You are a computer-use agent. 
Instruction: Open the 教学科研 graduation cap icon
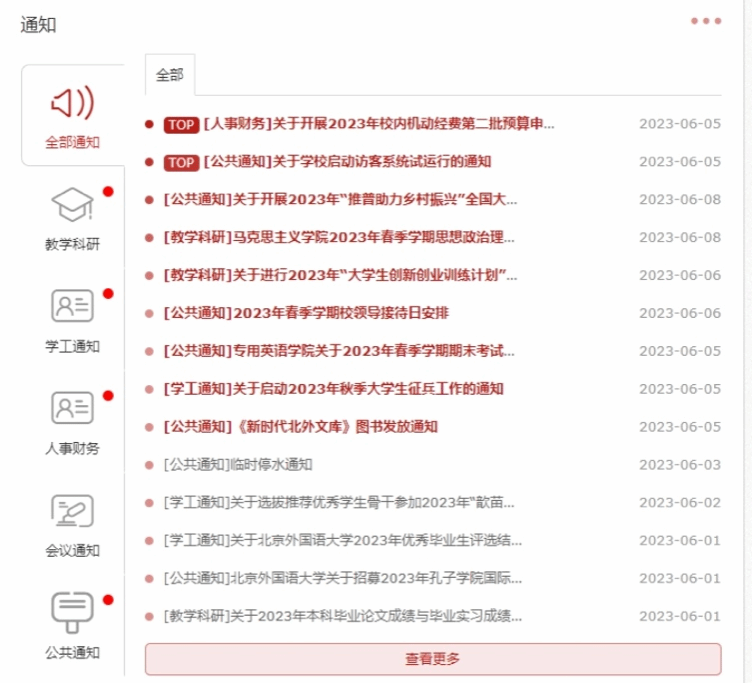pos(72,205)
